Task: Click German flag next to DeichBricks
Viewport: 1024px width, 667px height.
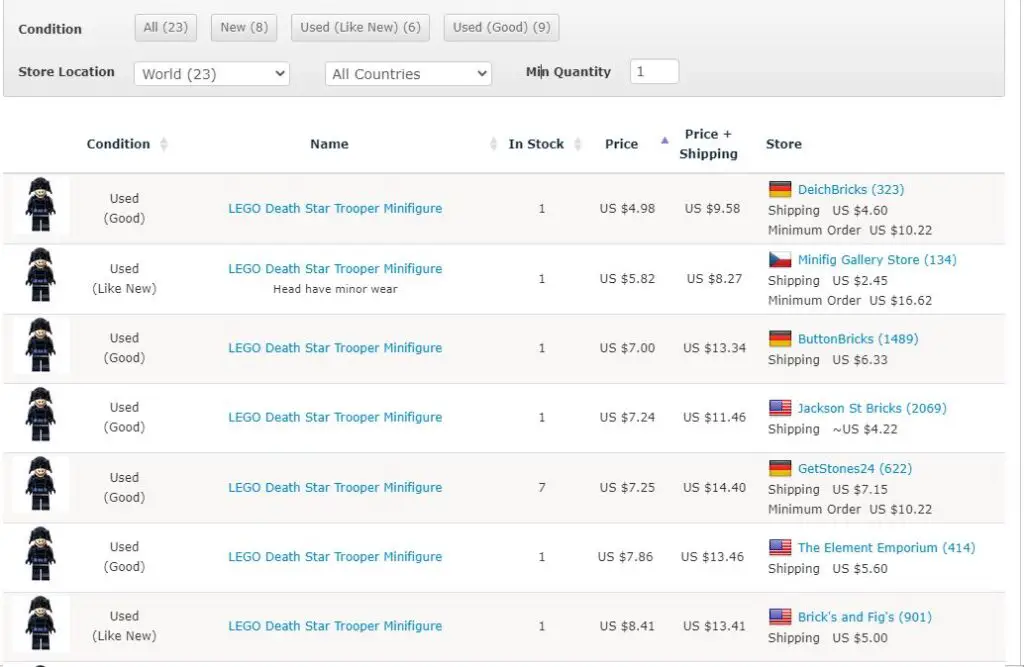Action: click(x=780, y=189)
